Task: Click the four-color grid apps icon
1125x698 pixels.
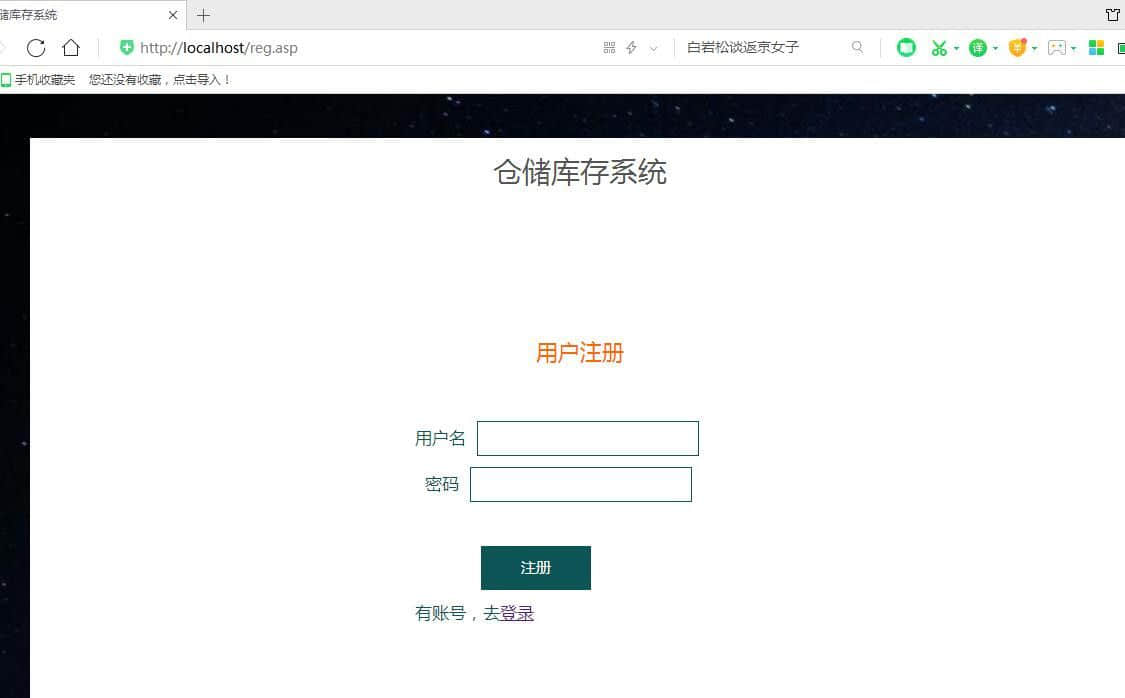Action: coord(1096,48)
